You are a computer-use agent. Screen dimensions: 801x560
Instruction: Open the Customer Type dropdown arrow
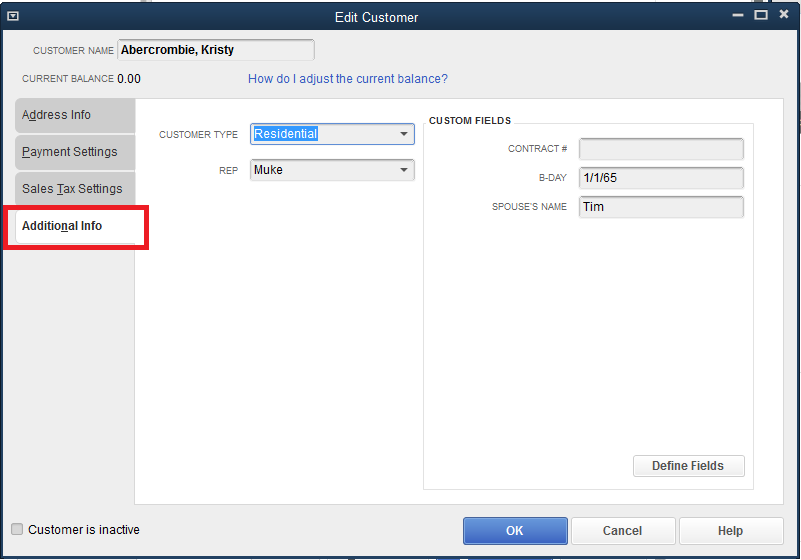[x=404, y=134]
